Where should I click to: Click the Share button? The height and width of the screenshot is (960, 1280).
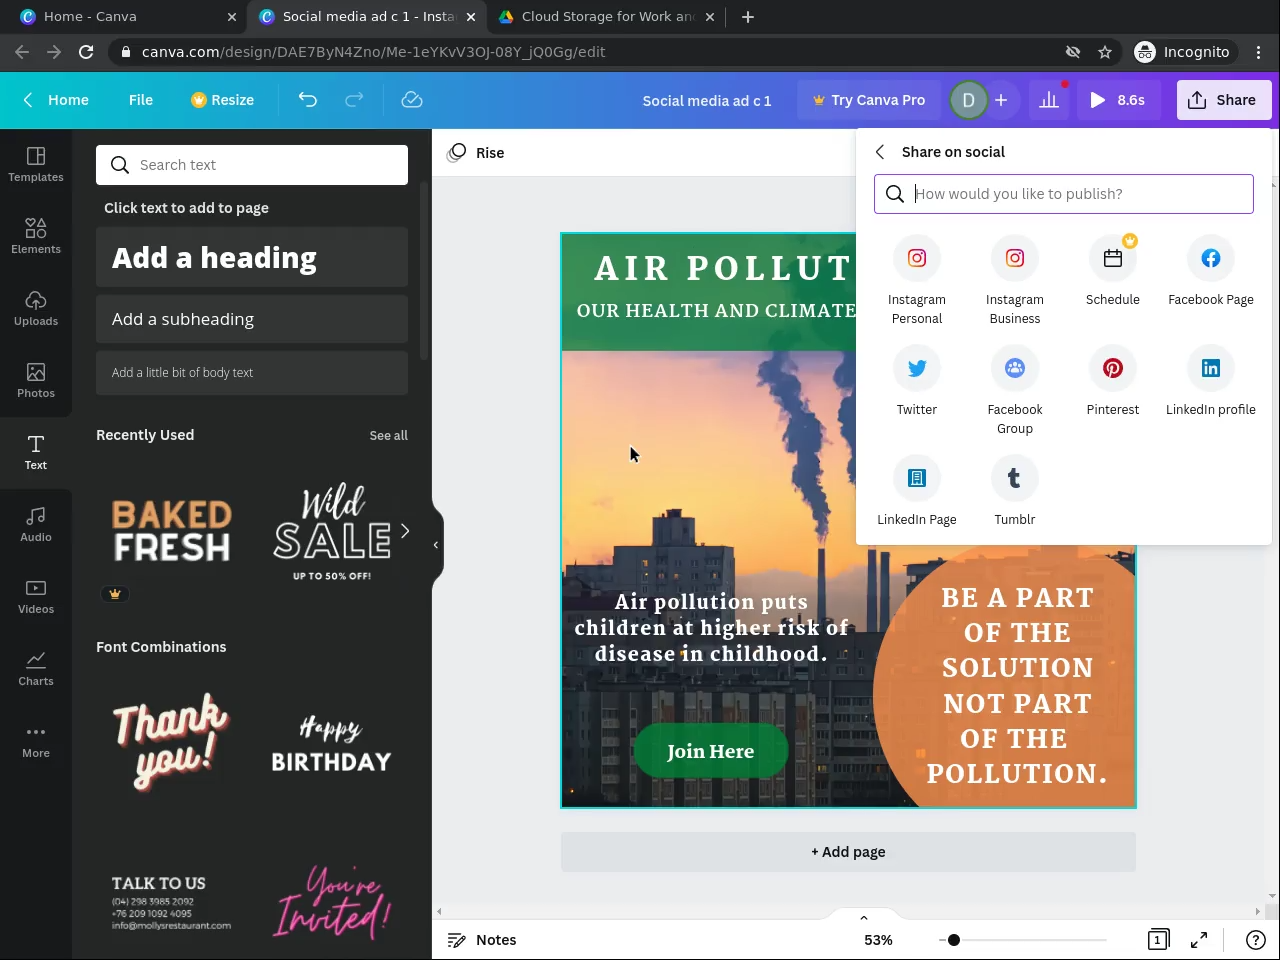click(1224, 100)
